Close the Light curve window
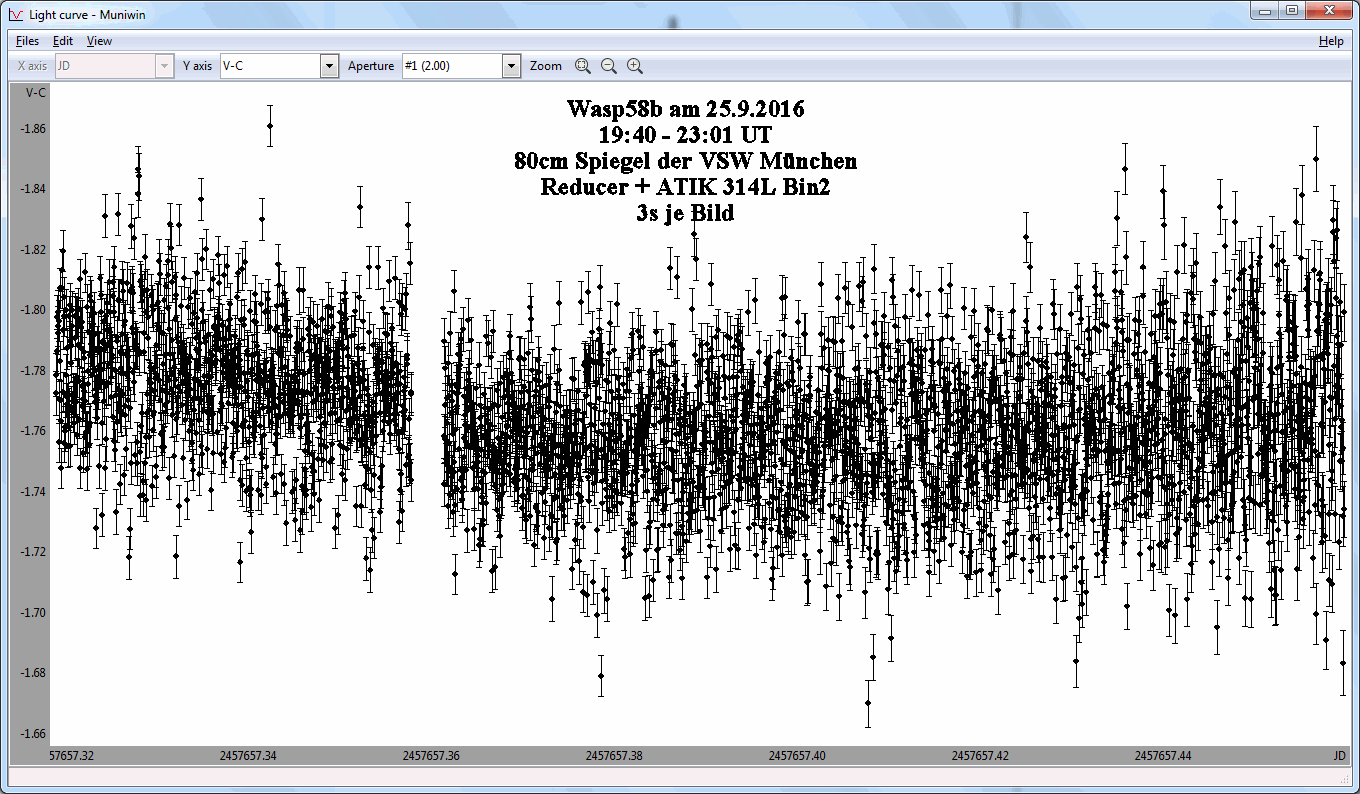The width and height of the screenshot is (1360, 794). 1329,10
